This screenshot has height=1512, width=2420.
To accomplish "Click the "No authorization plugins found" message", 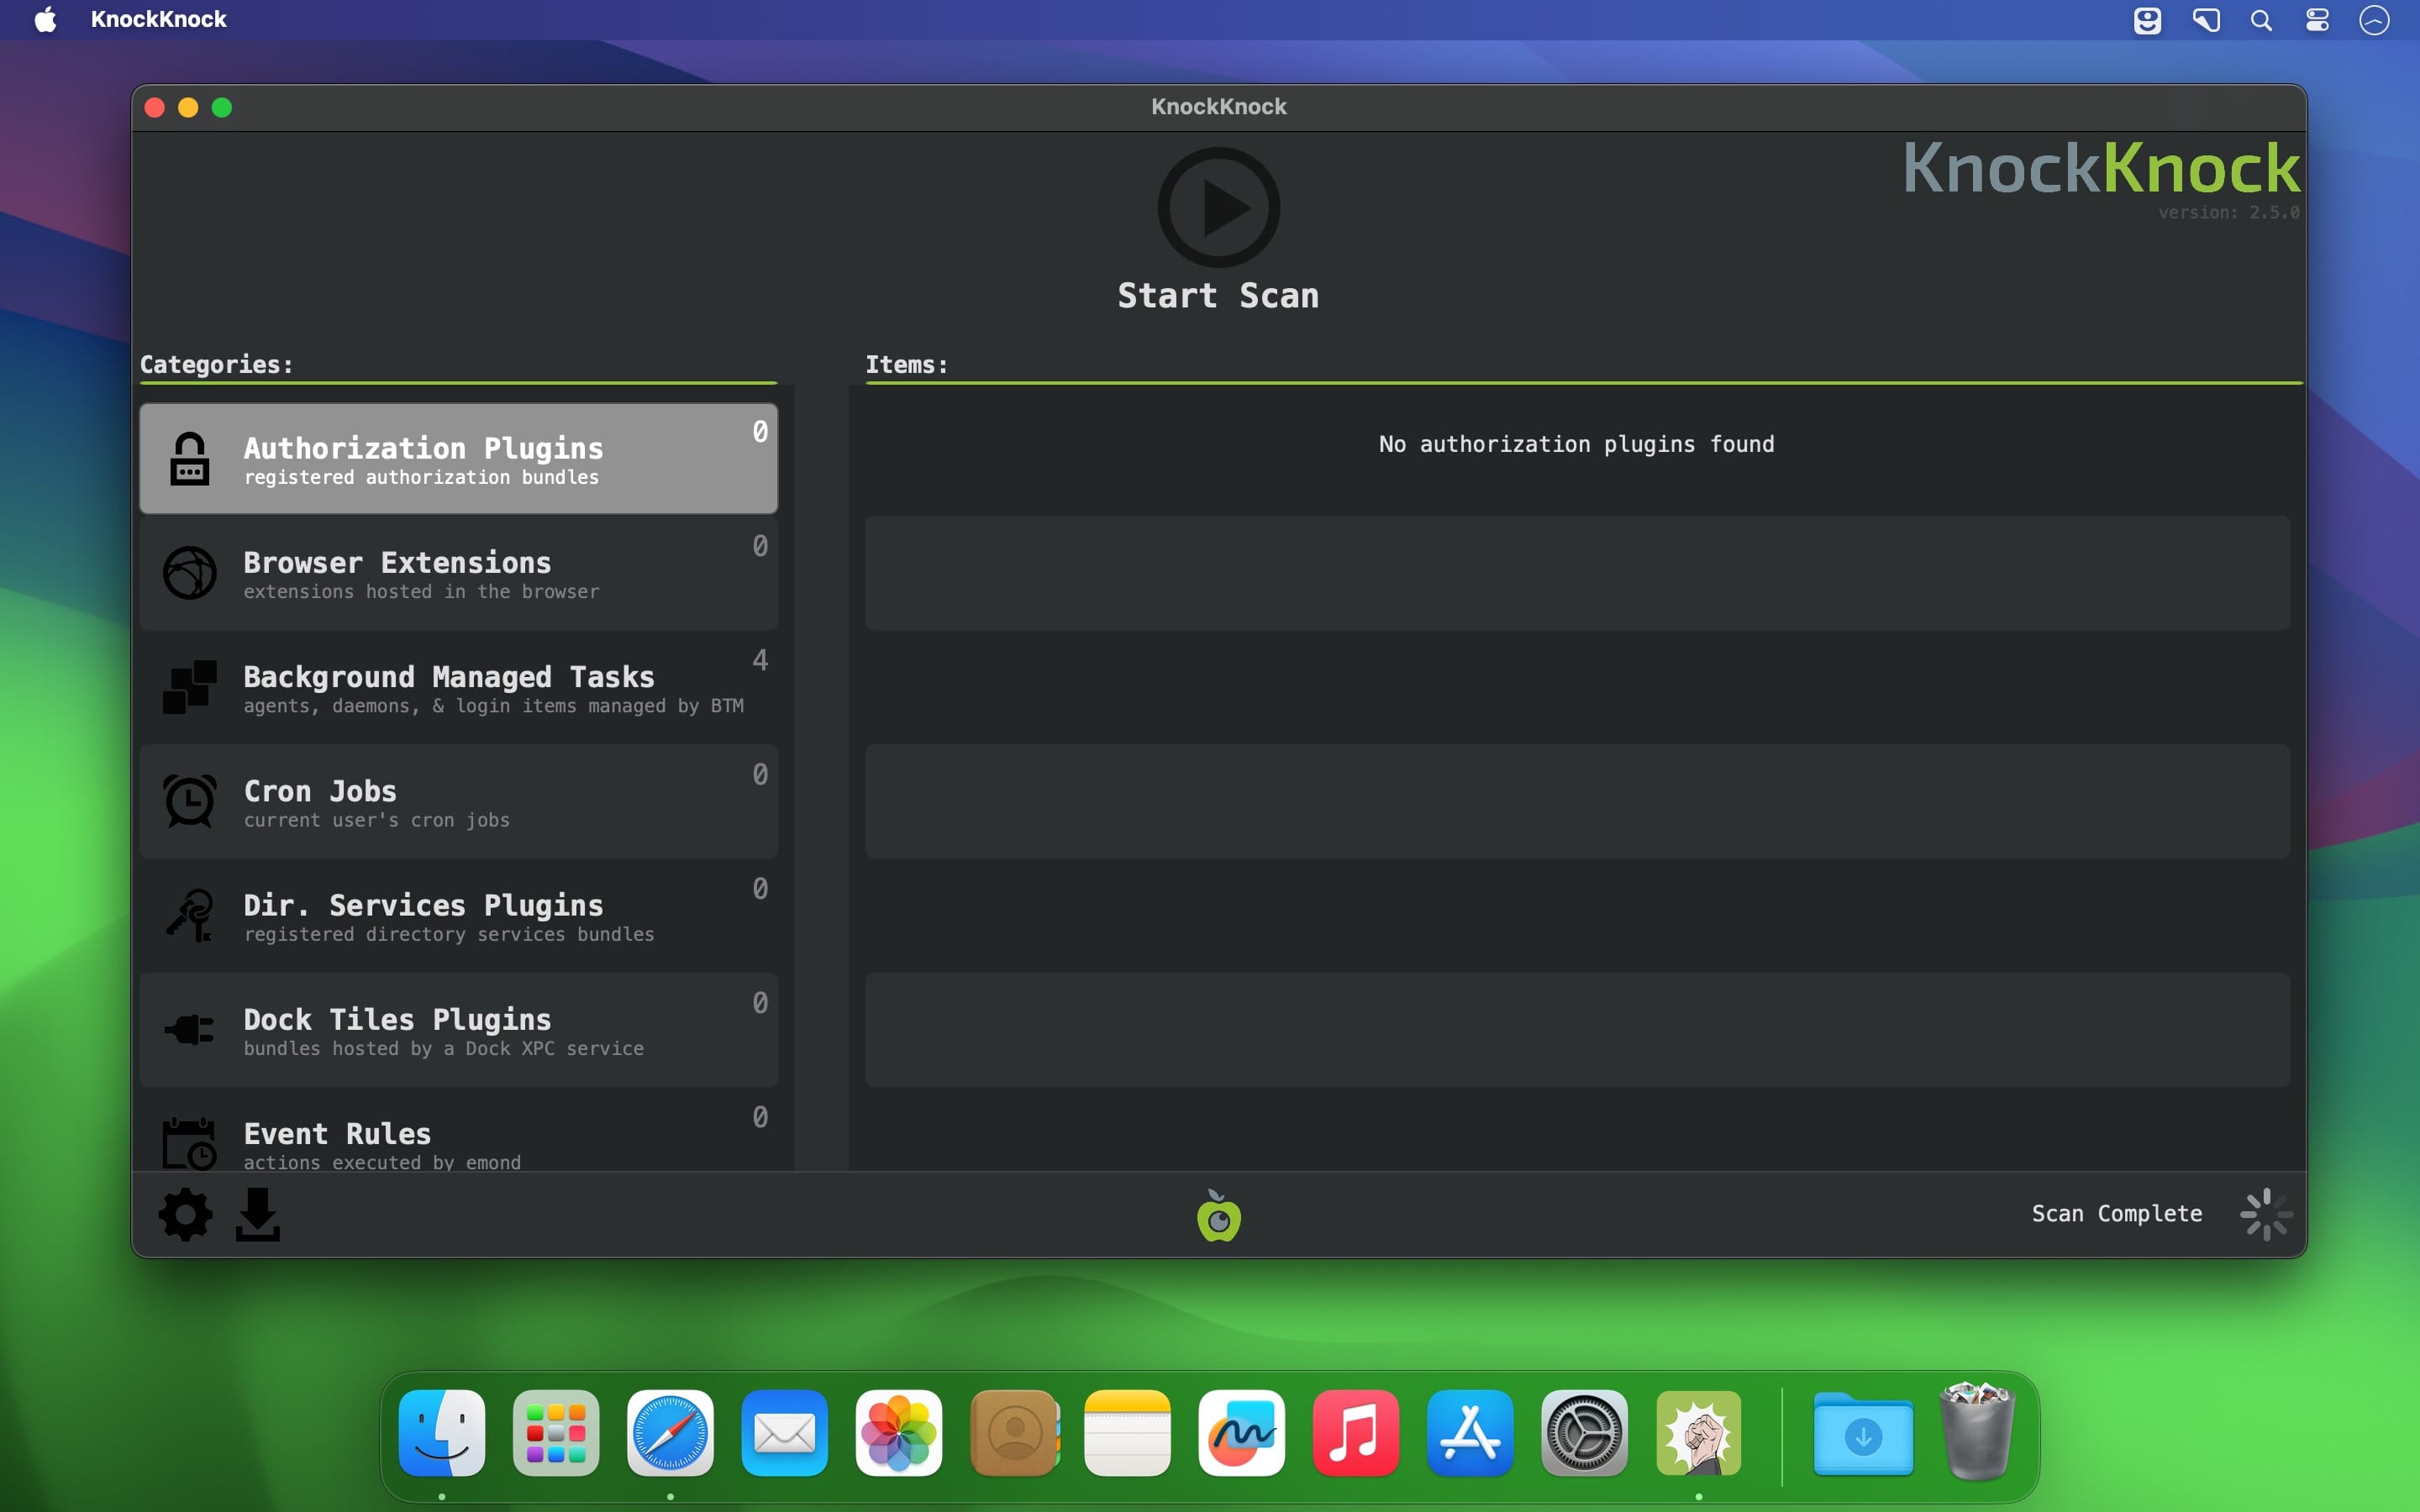I will [1576, 444].
